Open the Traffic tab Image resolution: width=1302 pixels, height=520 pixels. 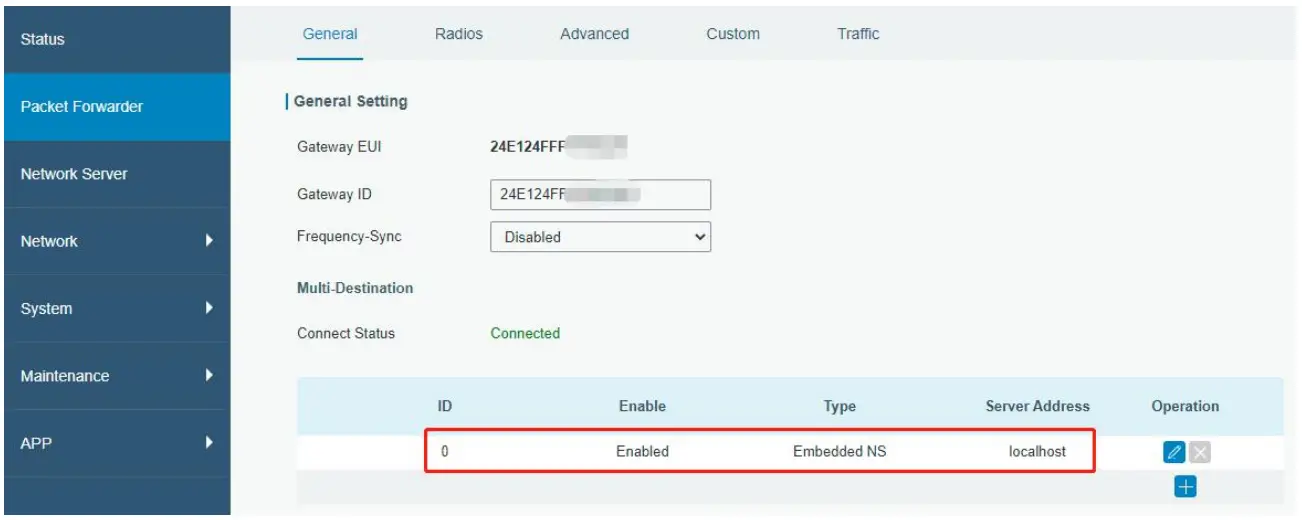(x=858, y=34)
